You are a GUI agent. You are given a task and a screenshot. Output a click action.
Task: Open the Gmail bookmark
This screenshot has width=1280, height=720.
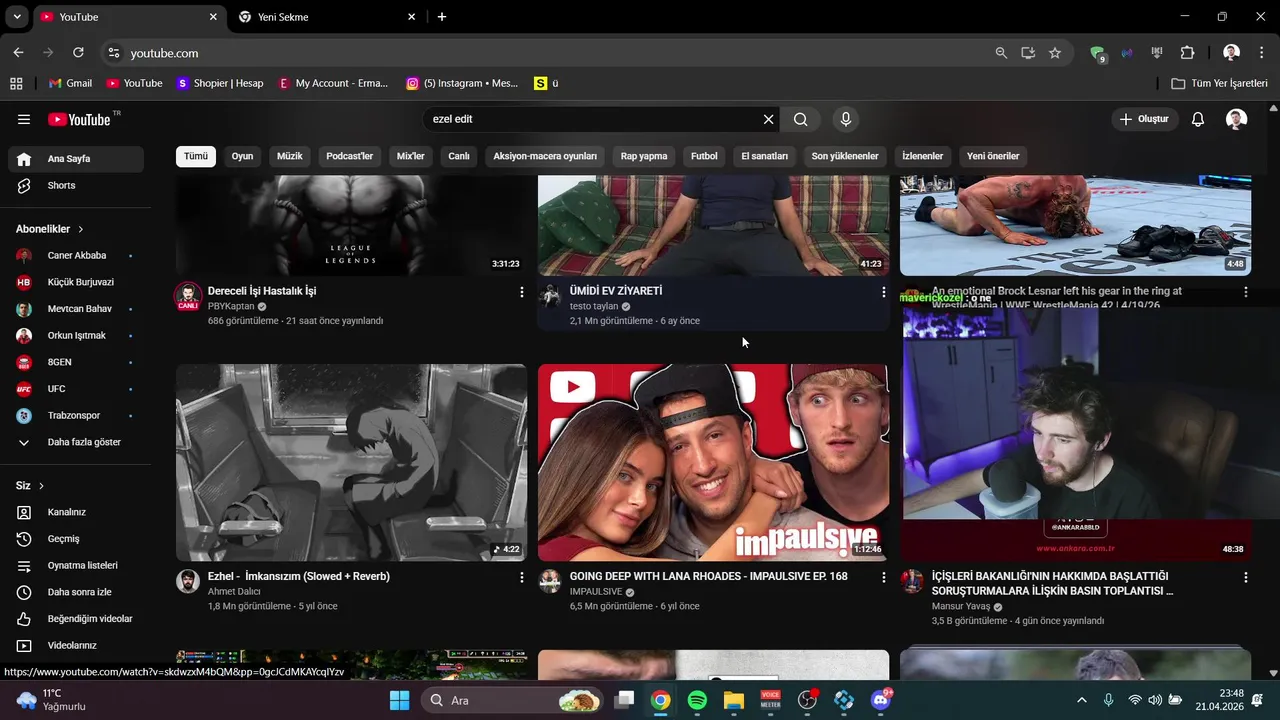click(70, 83)
